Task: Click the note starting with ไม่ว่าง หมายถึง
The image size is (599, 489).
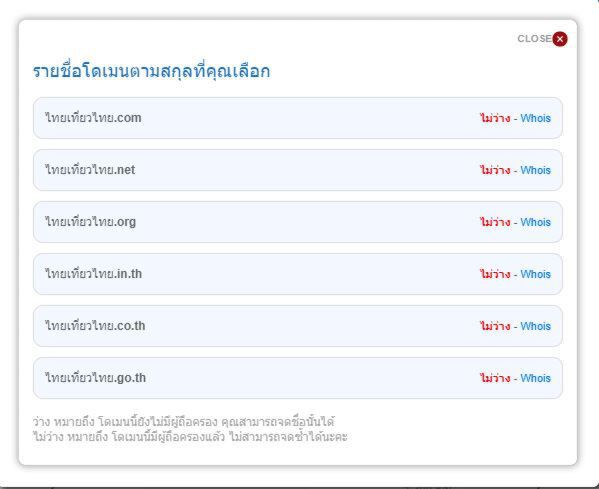Action: pyautogui.click(x=190, y=436)
